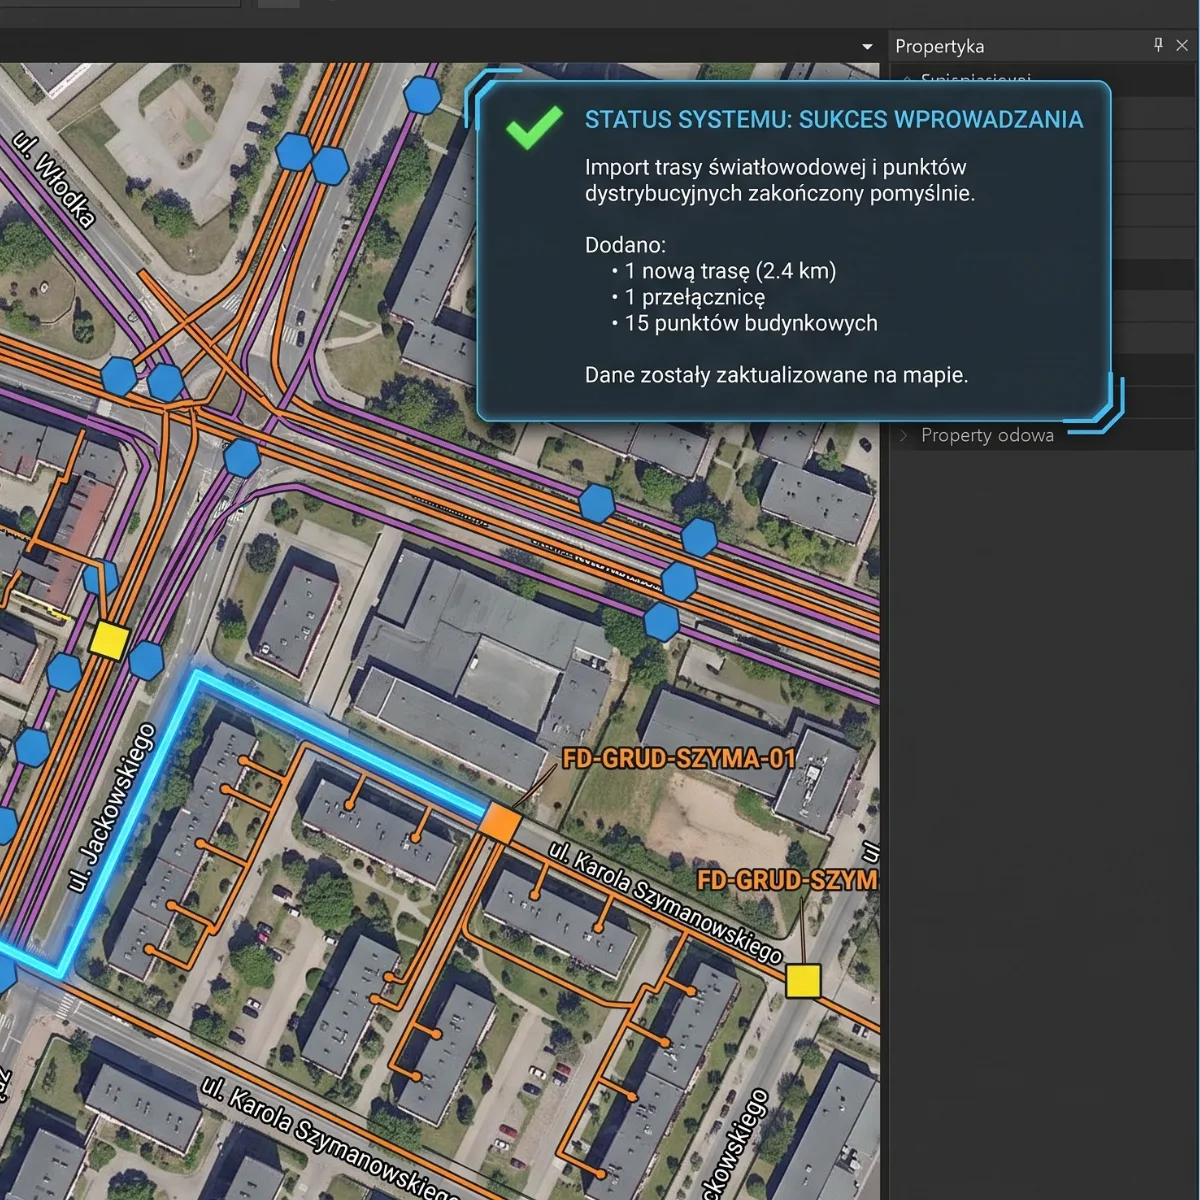Screen dimensions: 1200x1200
Task: Expand the partially hidden top row in Propertyka
Action: (x=907, y=78)
